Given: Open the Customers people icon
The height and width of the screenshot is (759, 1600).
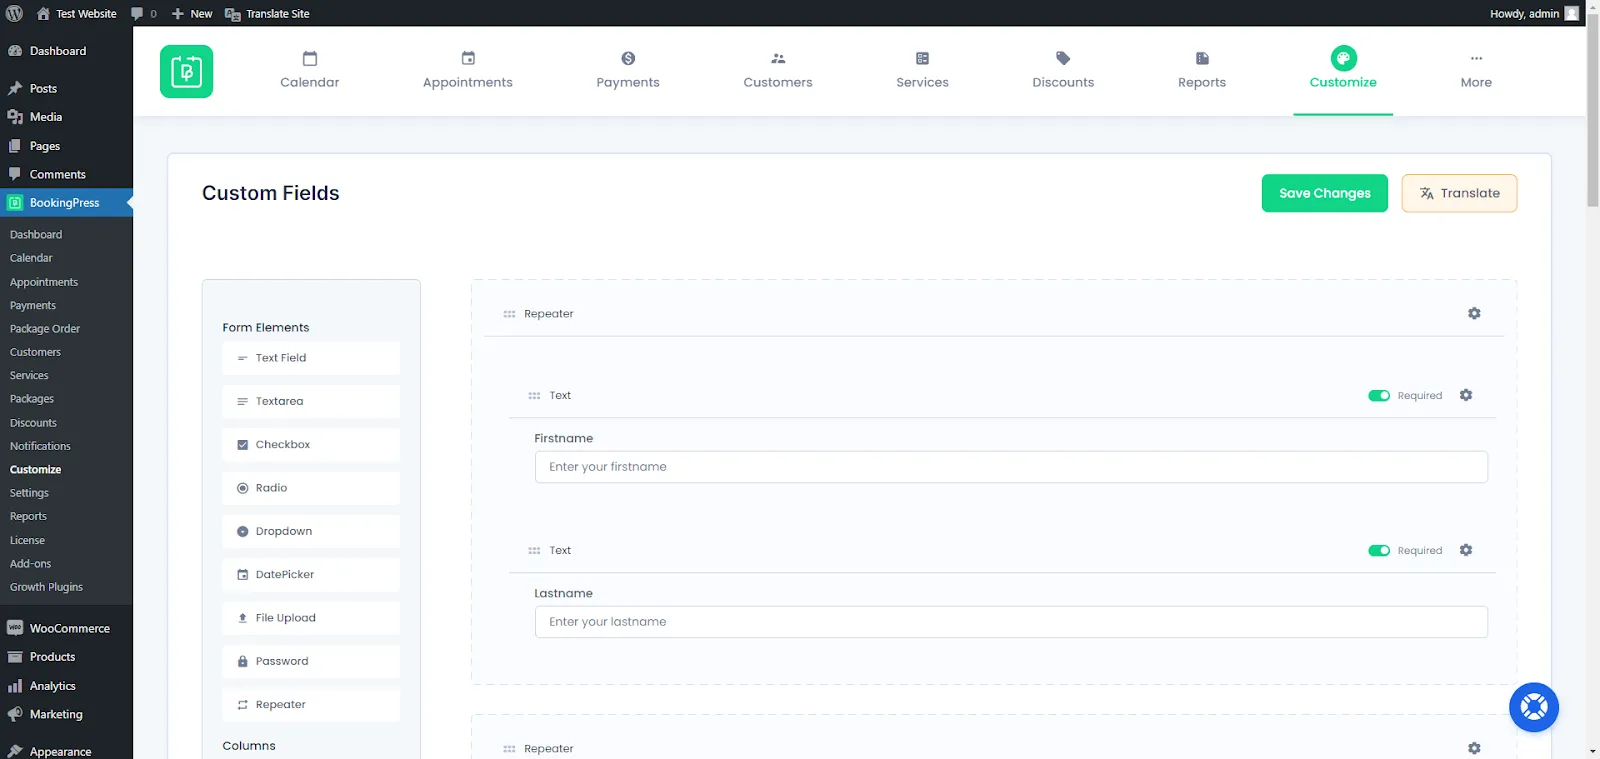Looking at the screenshot, I should (x=778, y=58).
